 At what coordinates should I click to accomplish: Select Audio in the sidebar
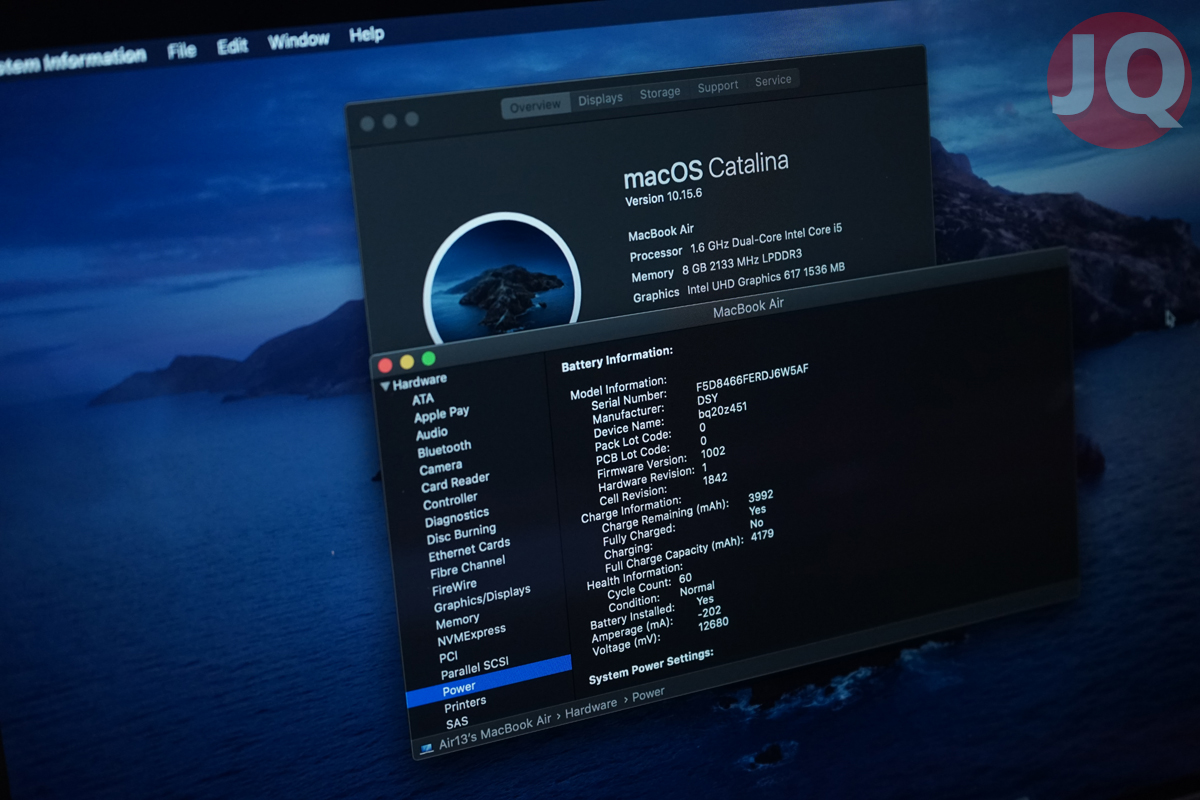(432, 433)
